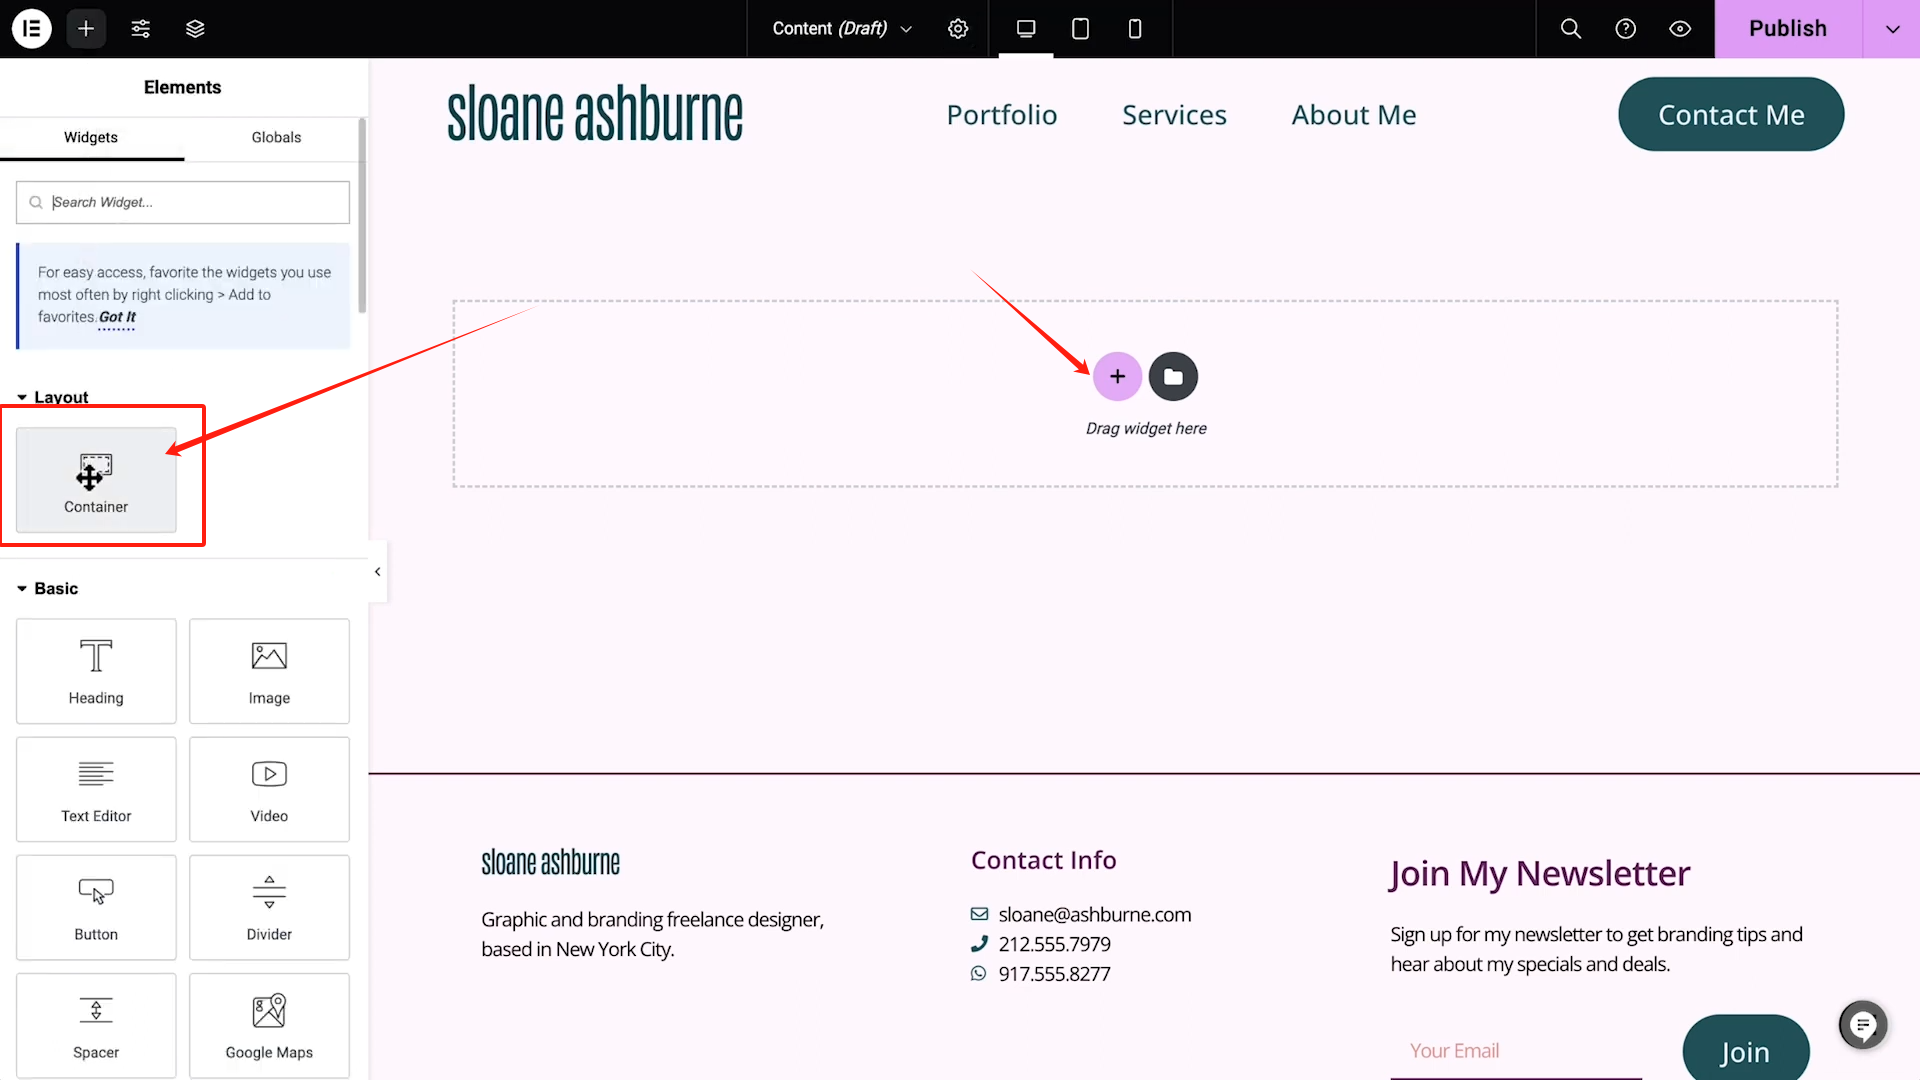Open the help question mark icon
Viewport: 1920px width, 1080px height.
1626,28
